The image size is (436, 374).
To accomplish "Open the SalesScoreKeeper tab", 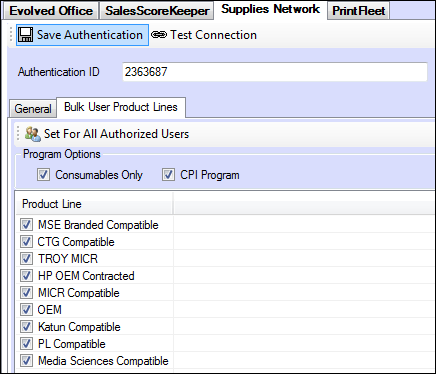I will coord(157,11).
